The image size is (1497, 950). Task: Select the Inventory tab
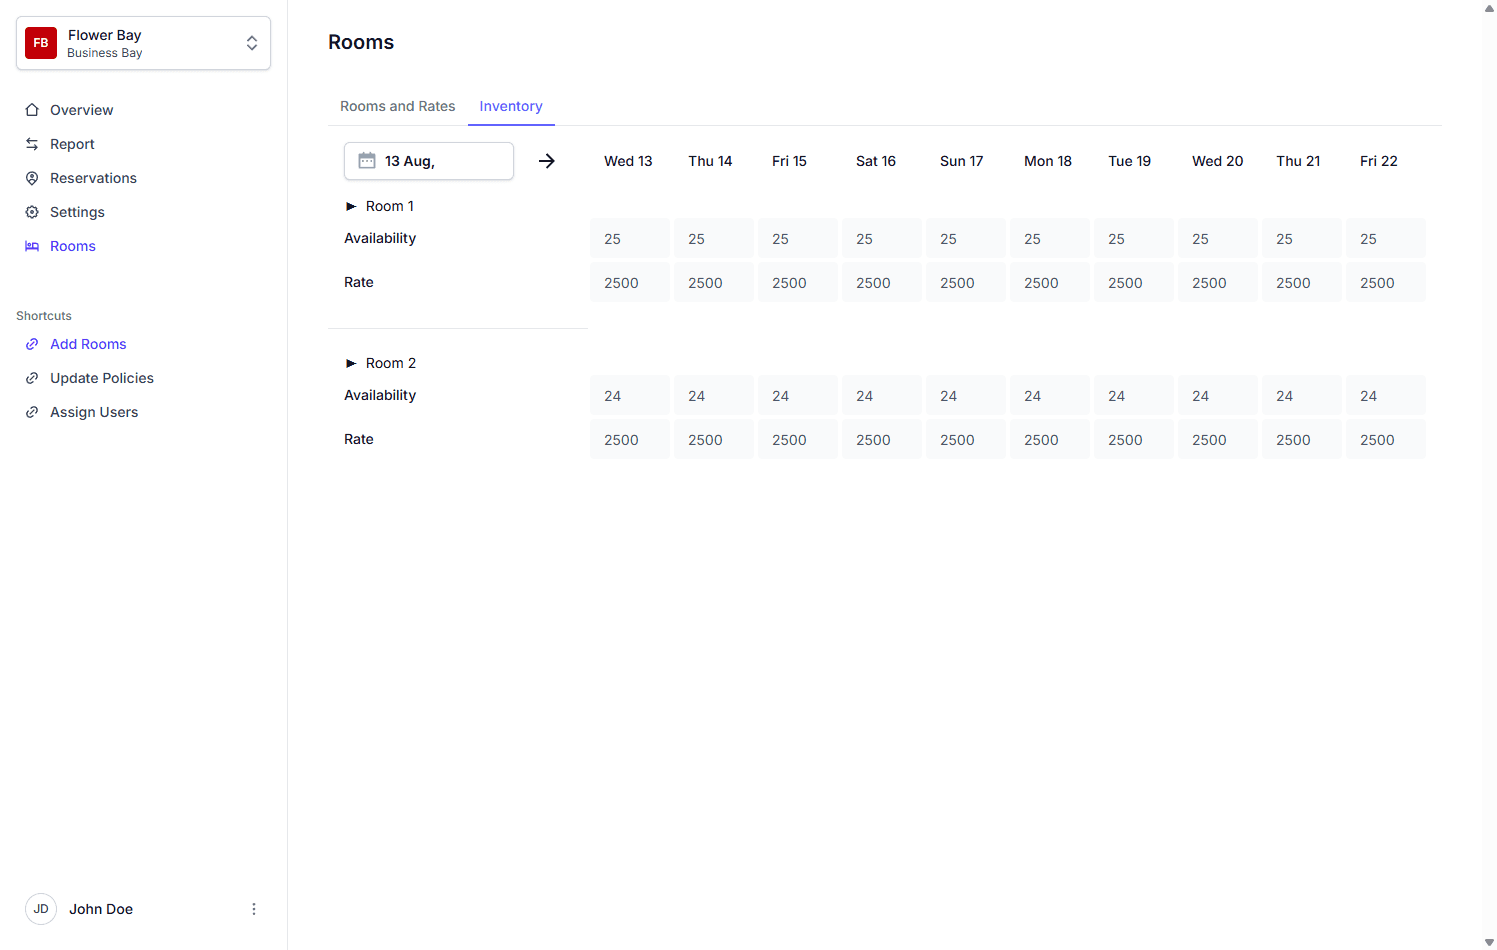[x=510, y=106]
